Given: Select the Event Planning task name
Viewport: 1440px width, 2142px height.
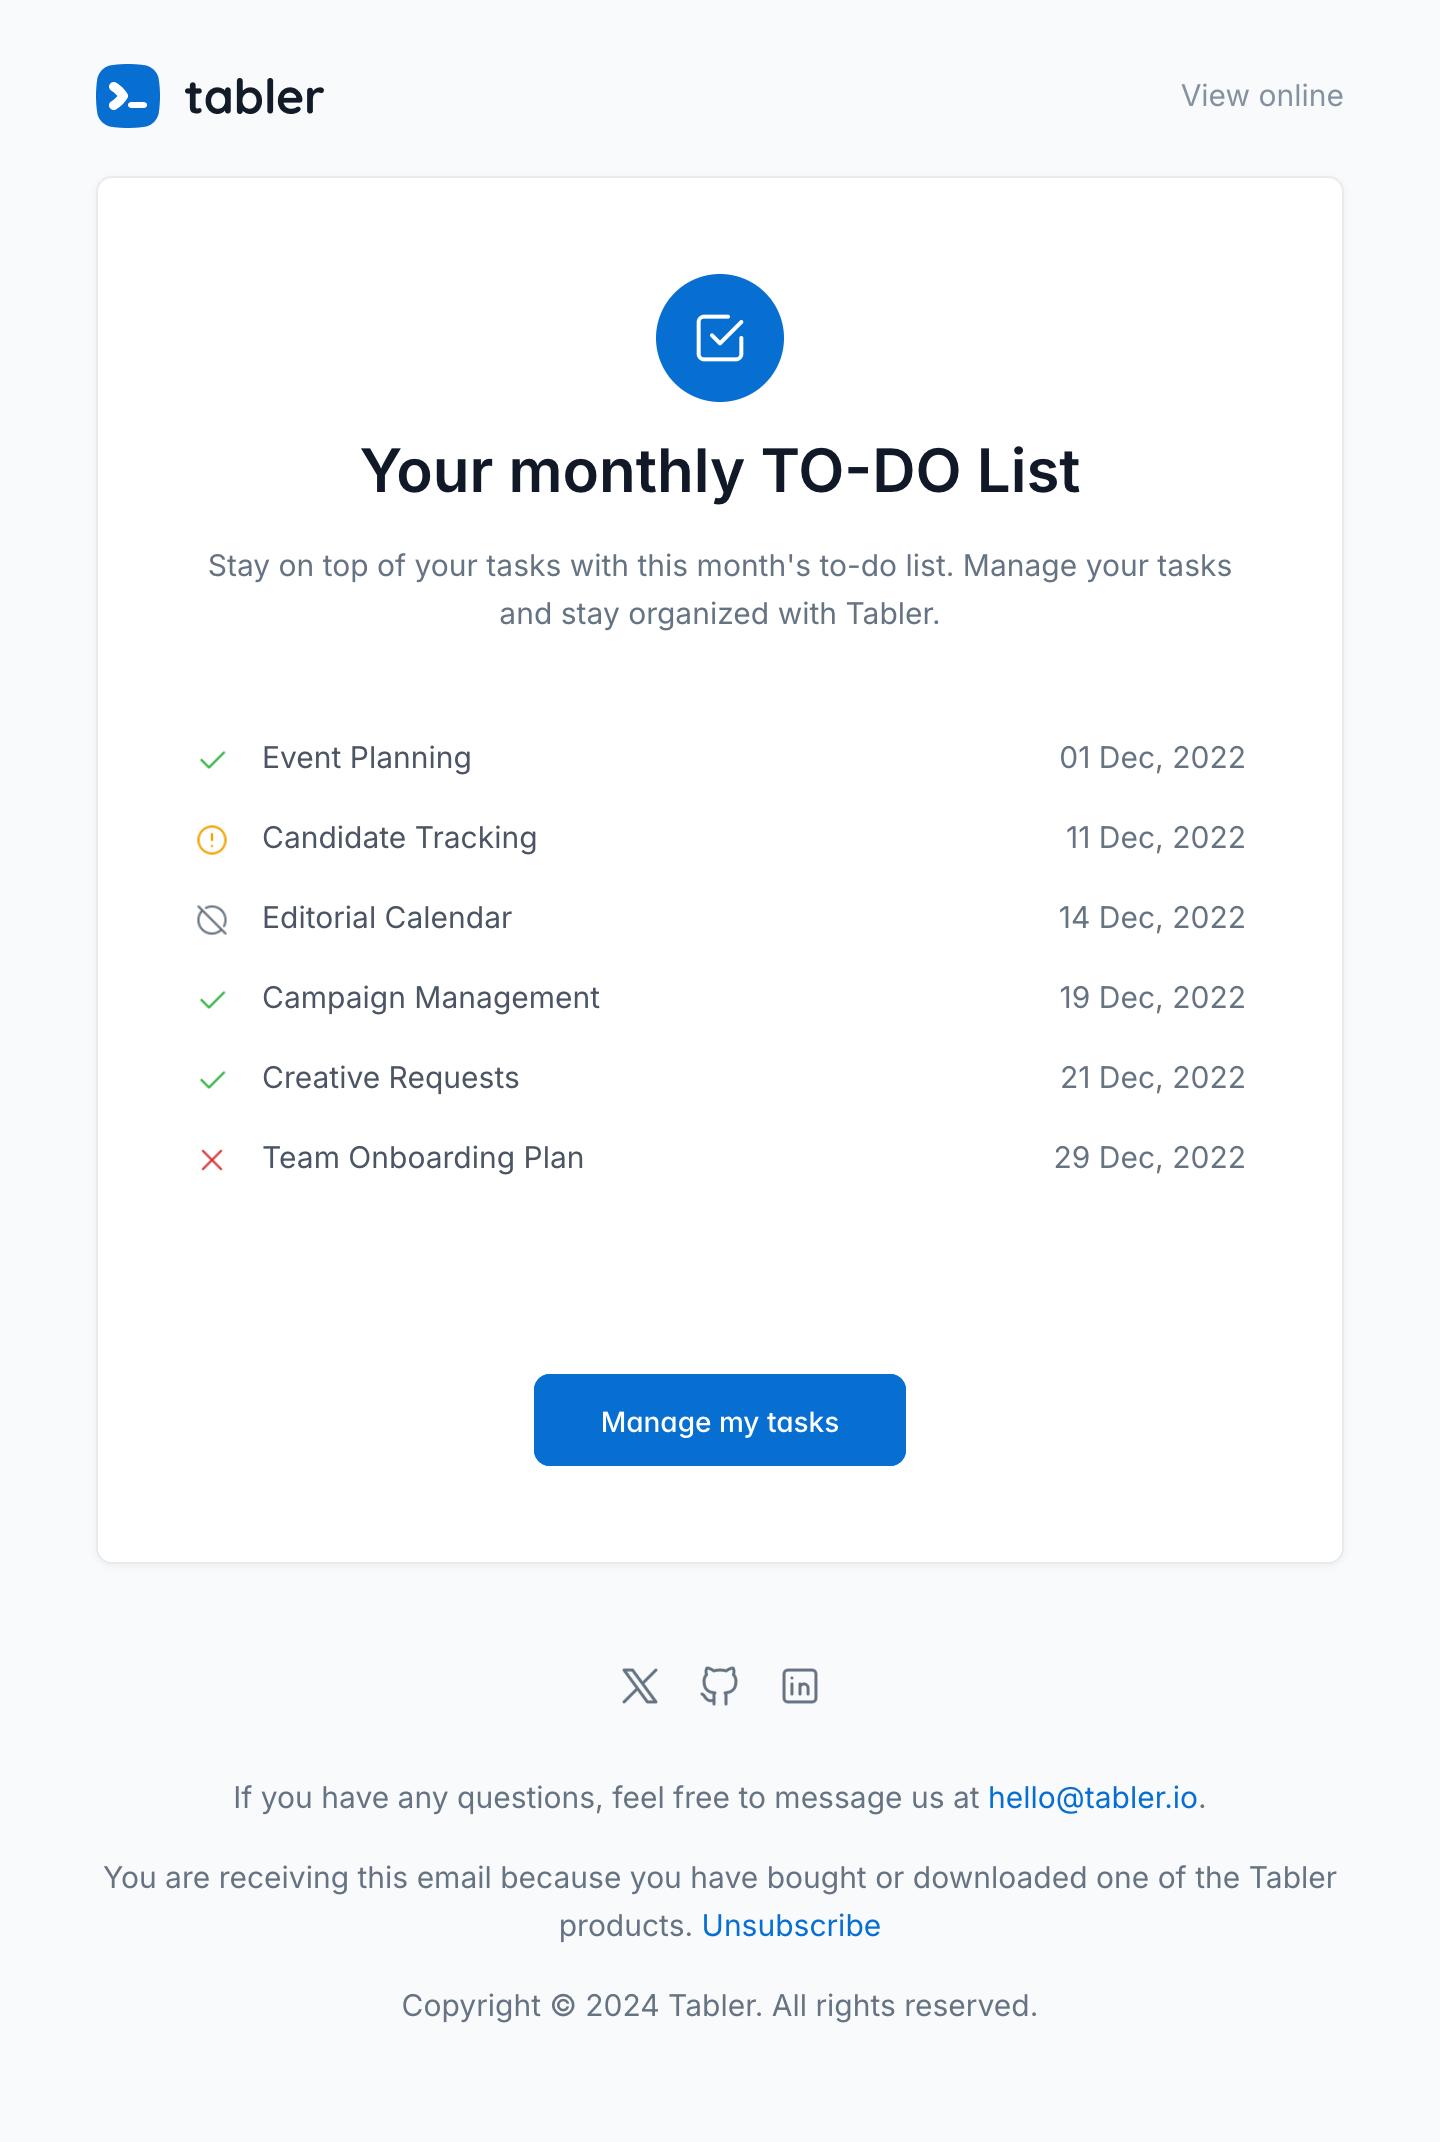Looking at the screenshot, I should pos(366,758).
